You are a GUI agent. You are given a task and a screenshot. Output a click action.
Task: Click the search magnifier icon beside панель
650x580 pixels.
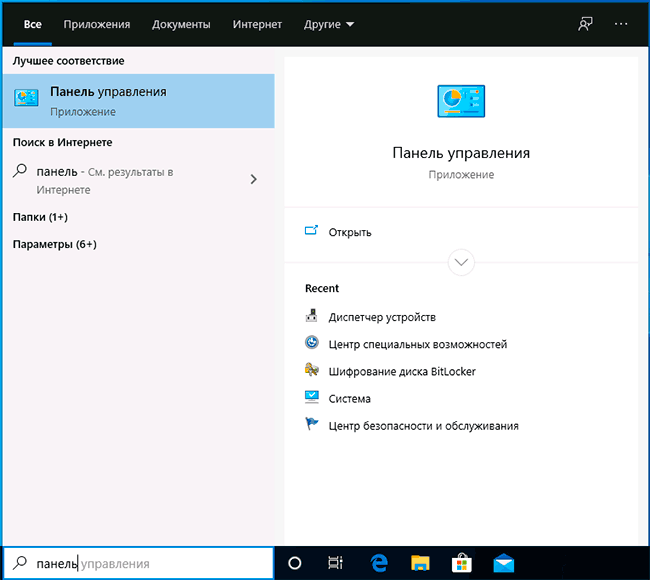(x=19, y=170)
